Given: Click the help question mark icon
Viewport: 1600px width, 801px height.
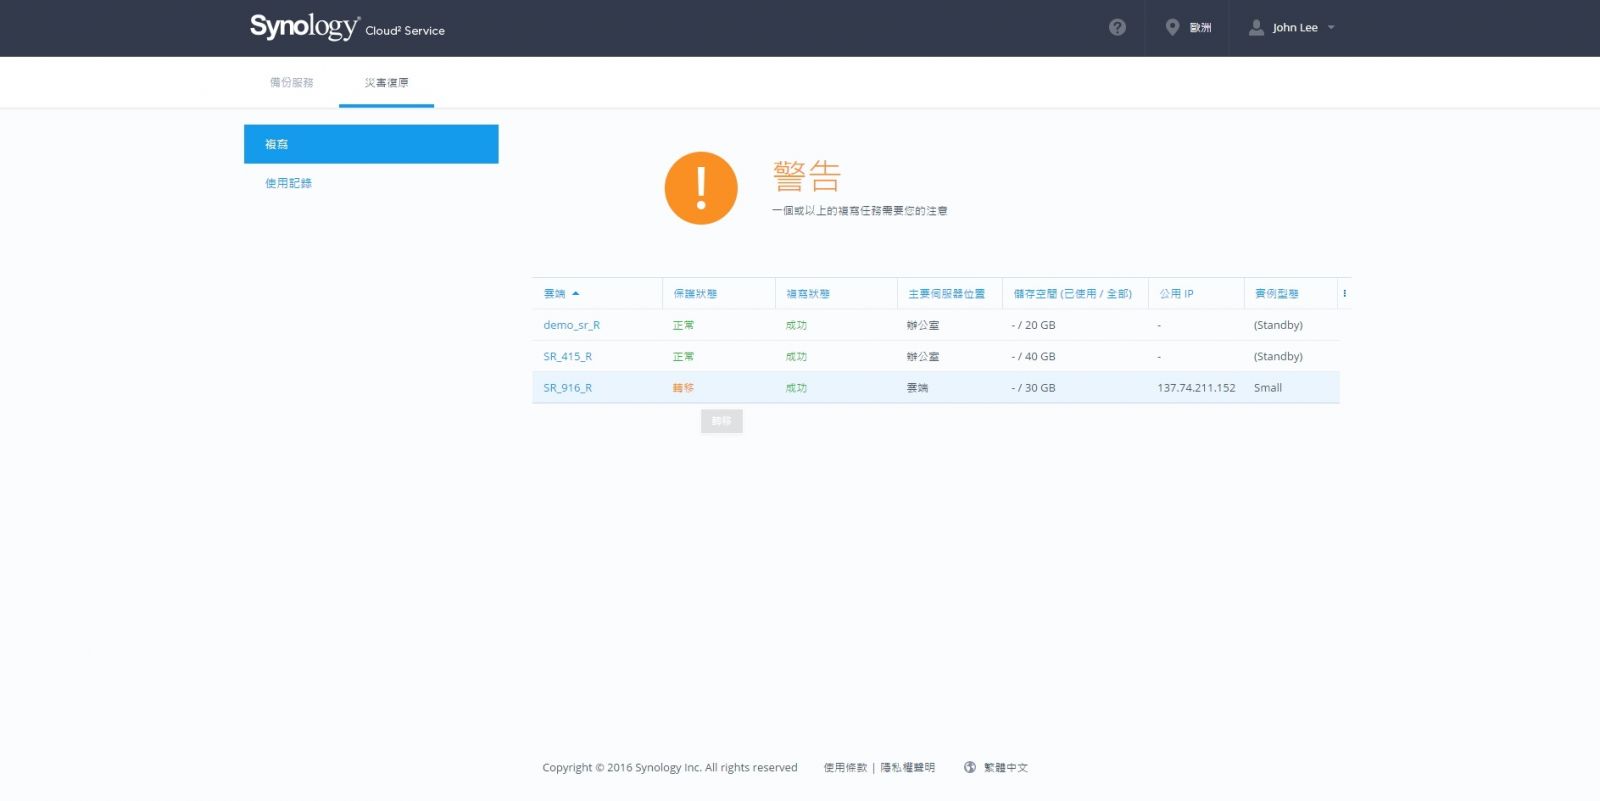Looking at the screenshot, I should coord(1117,28).
